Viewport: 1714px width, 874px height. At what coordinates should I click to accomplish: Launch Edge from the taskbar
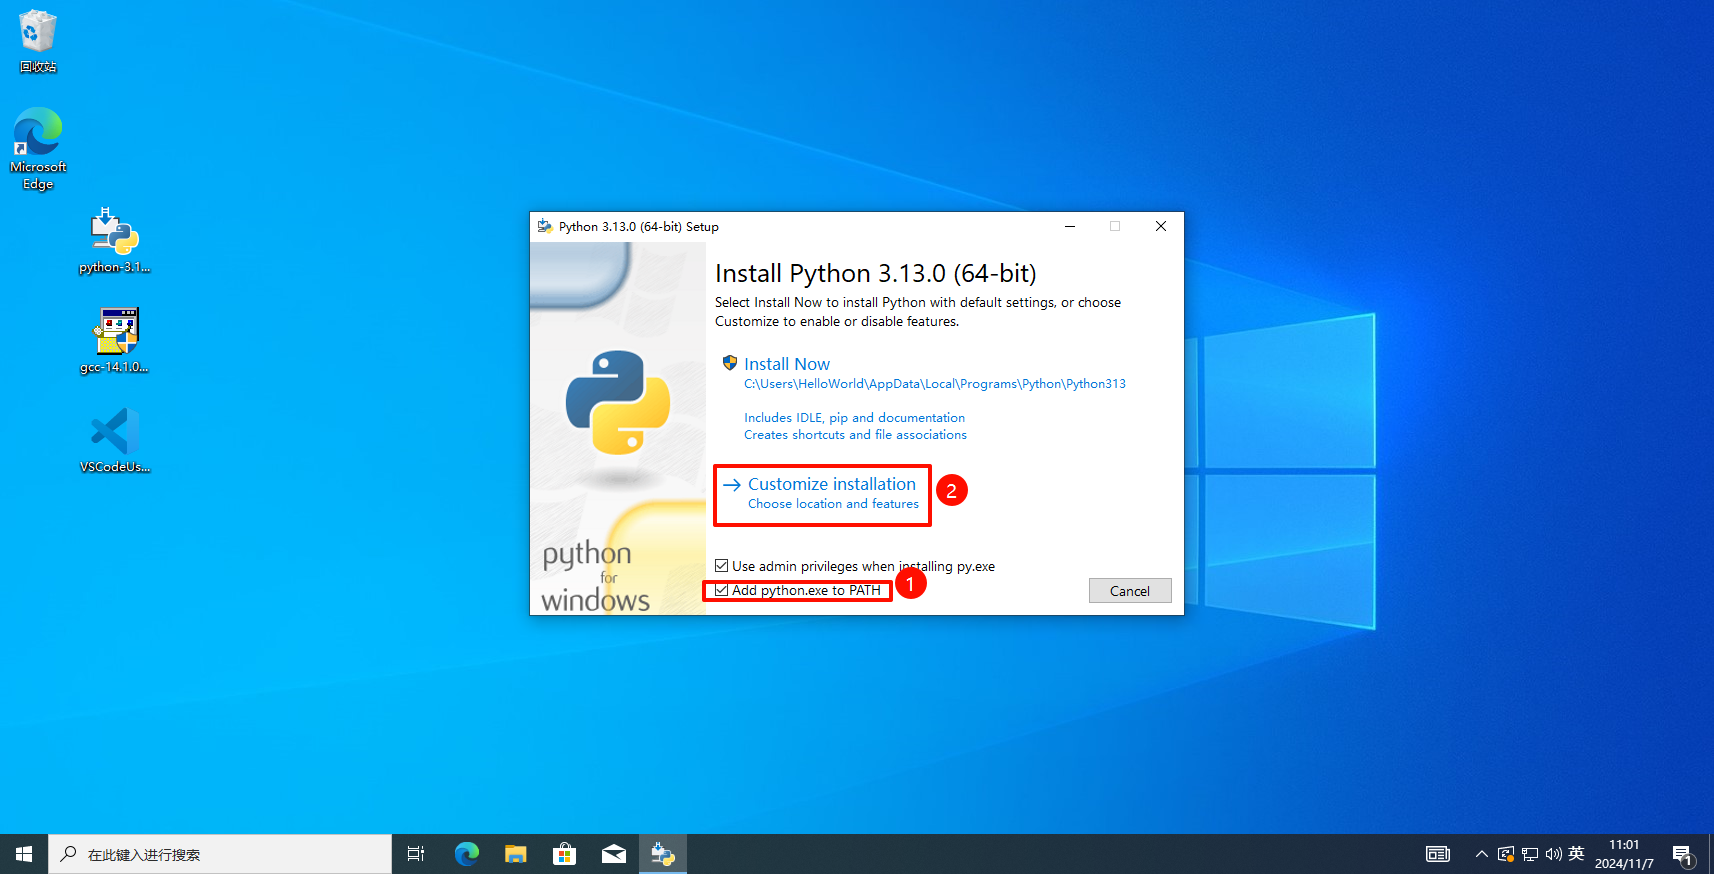[467, 854]
